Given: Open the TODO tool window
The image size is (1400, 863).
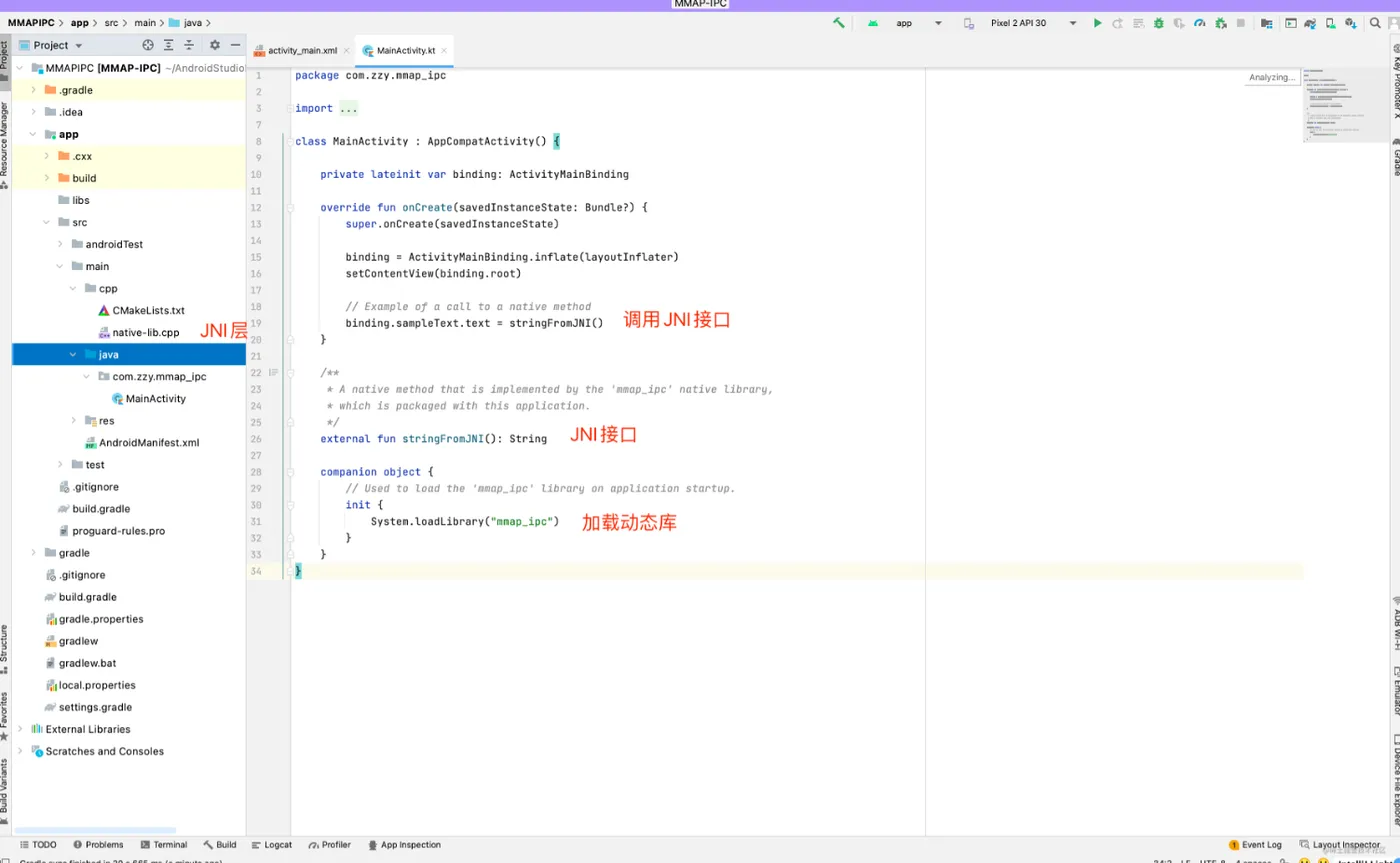Looking at the screenshot, I should (x=38, y=845).
